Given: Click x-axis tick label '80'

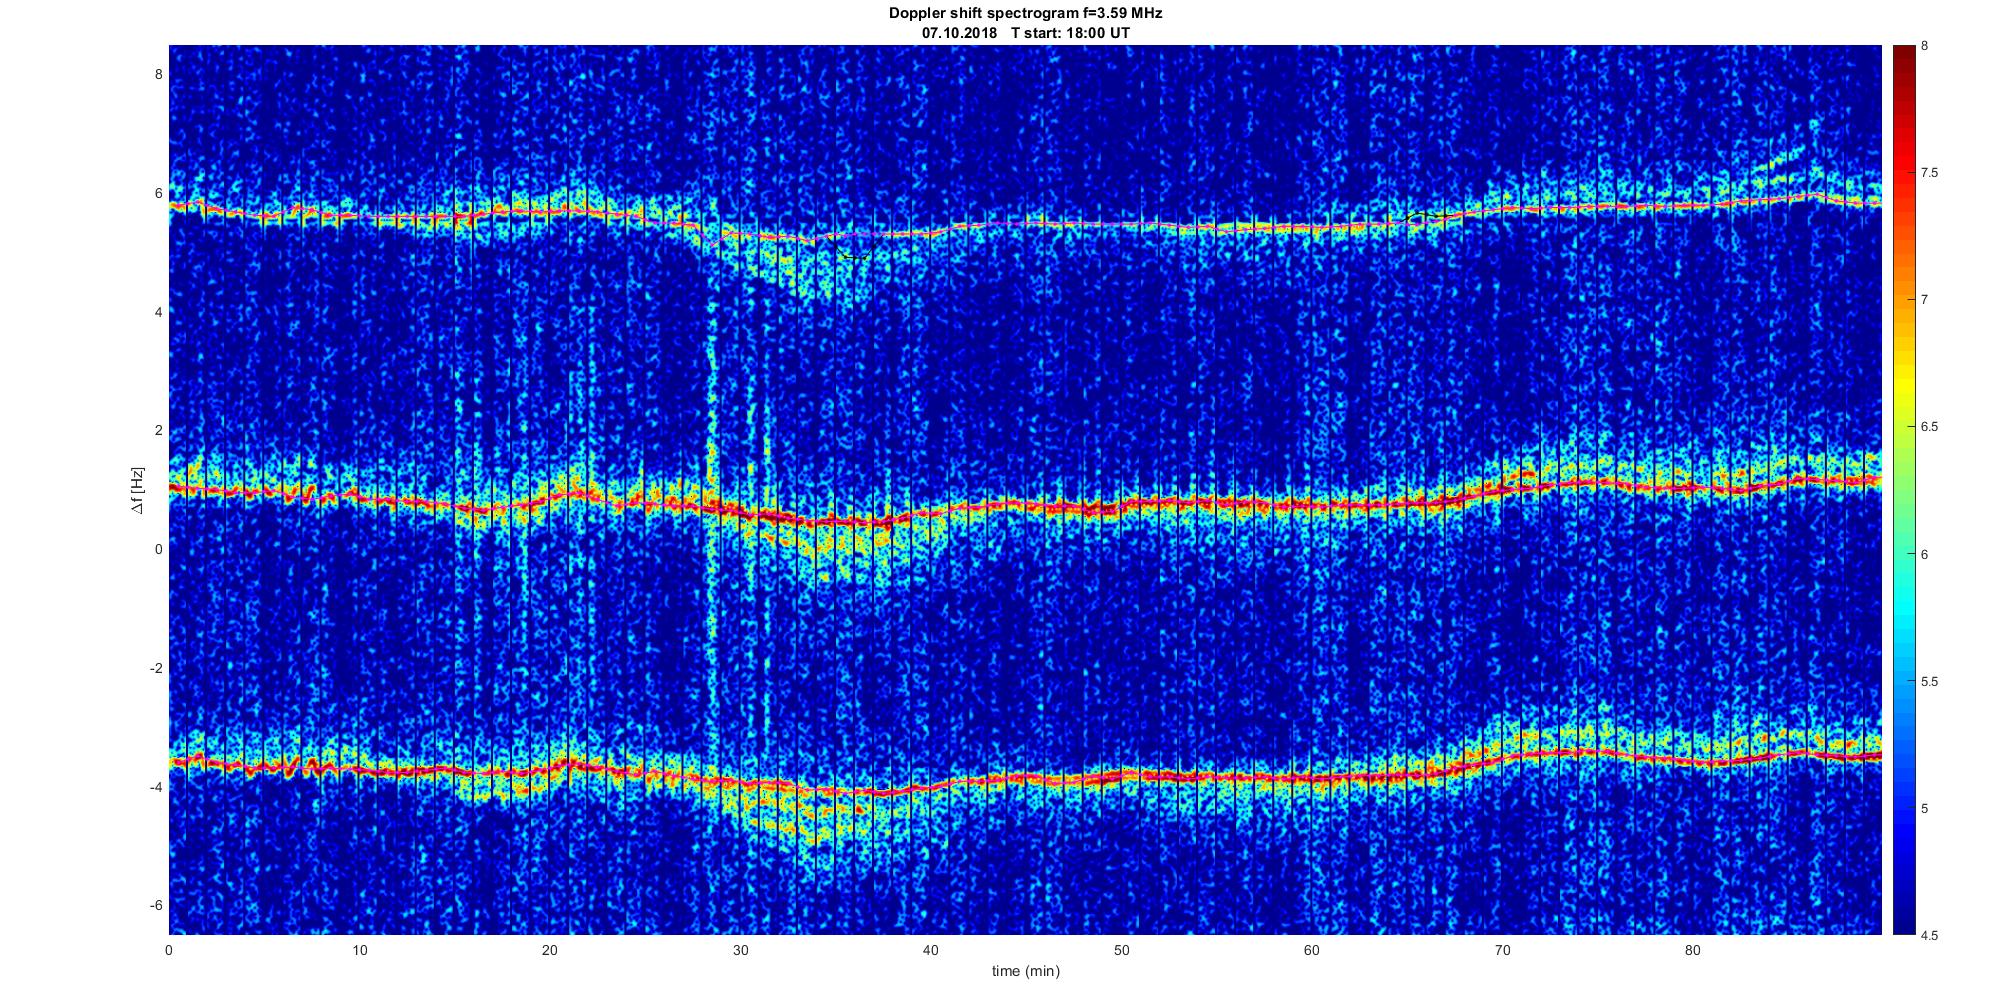Looking at the screenshot, I should (x=1692, y=949).
